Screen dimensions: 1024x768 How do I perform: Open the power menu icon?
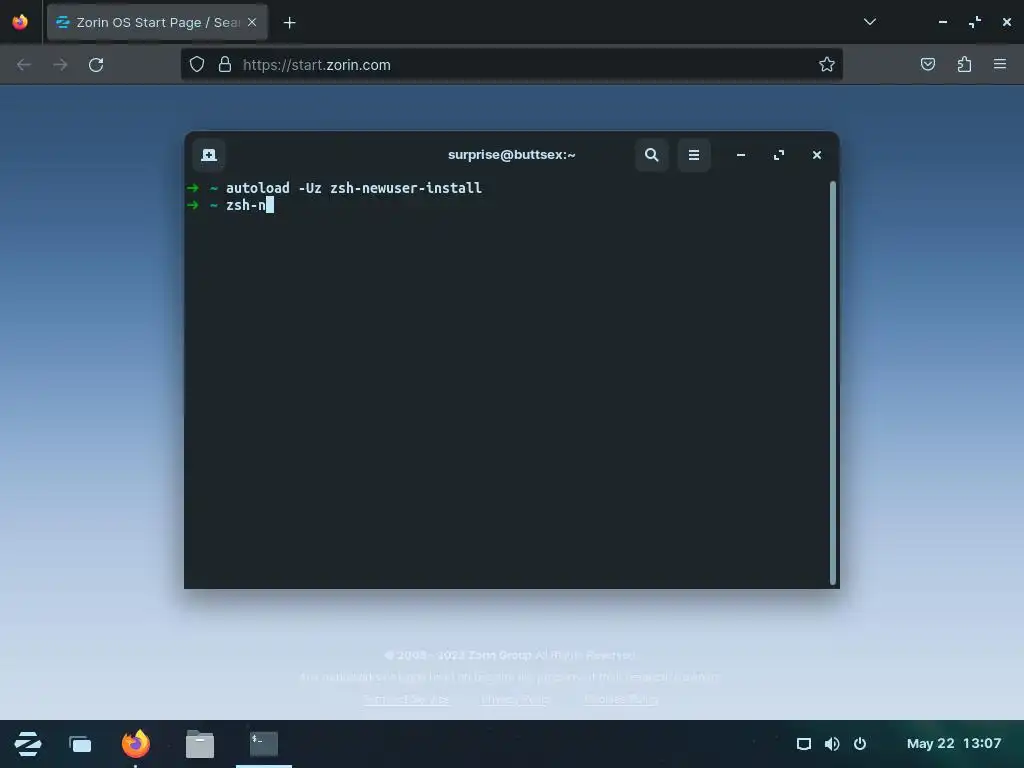pos(859,744)
